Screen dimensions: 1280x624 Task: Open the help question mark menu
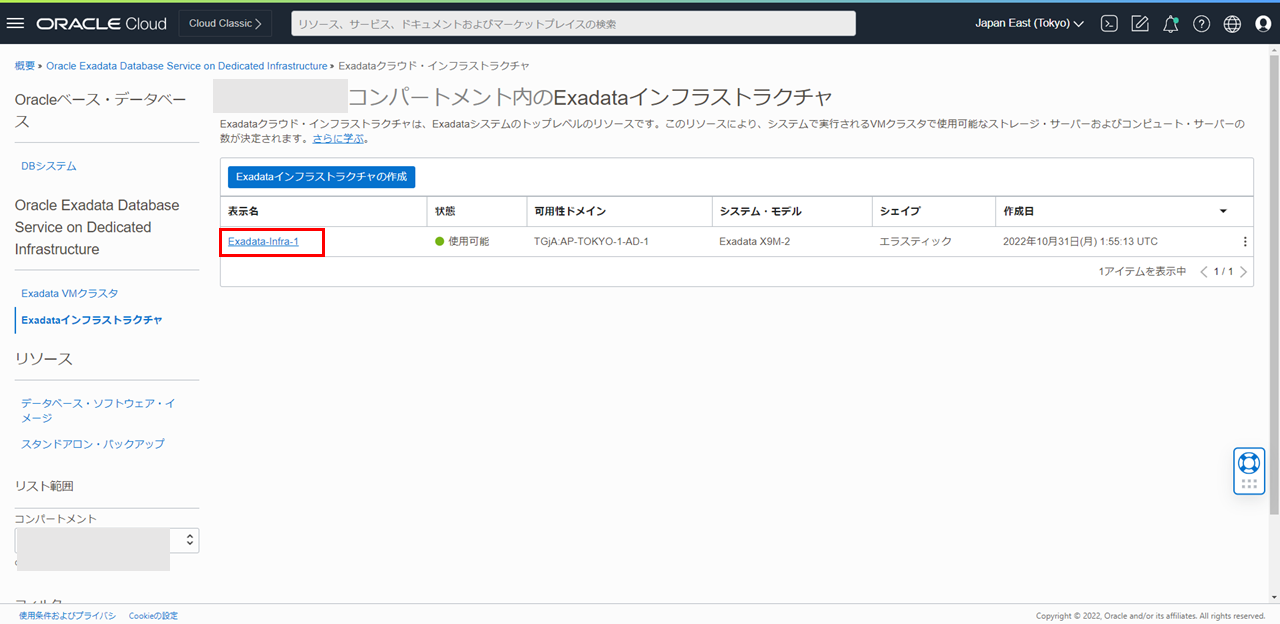(x=1201, y=24)
